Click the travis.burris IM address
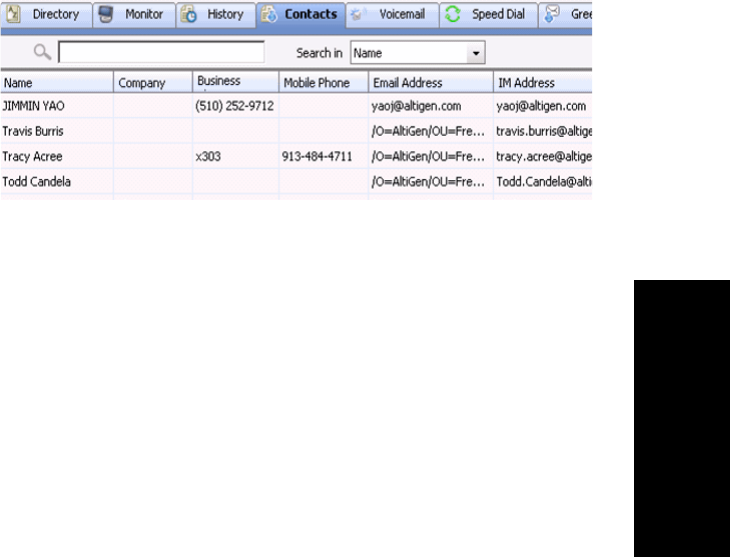Screen dimensions: 730x557 coord(544,131)
